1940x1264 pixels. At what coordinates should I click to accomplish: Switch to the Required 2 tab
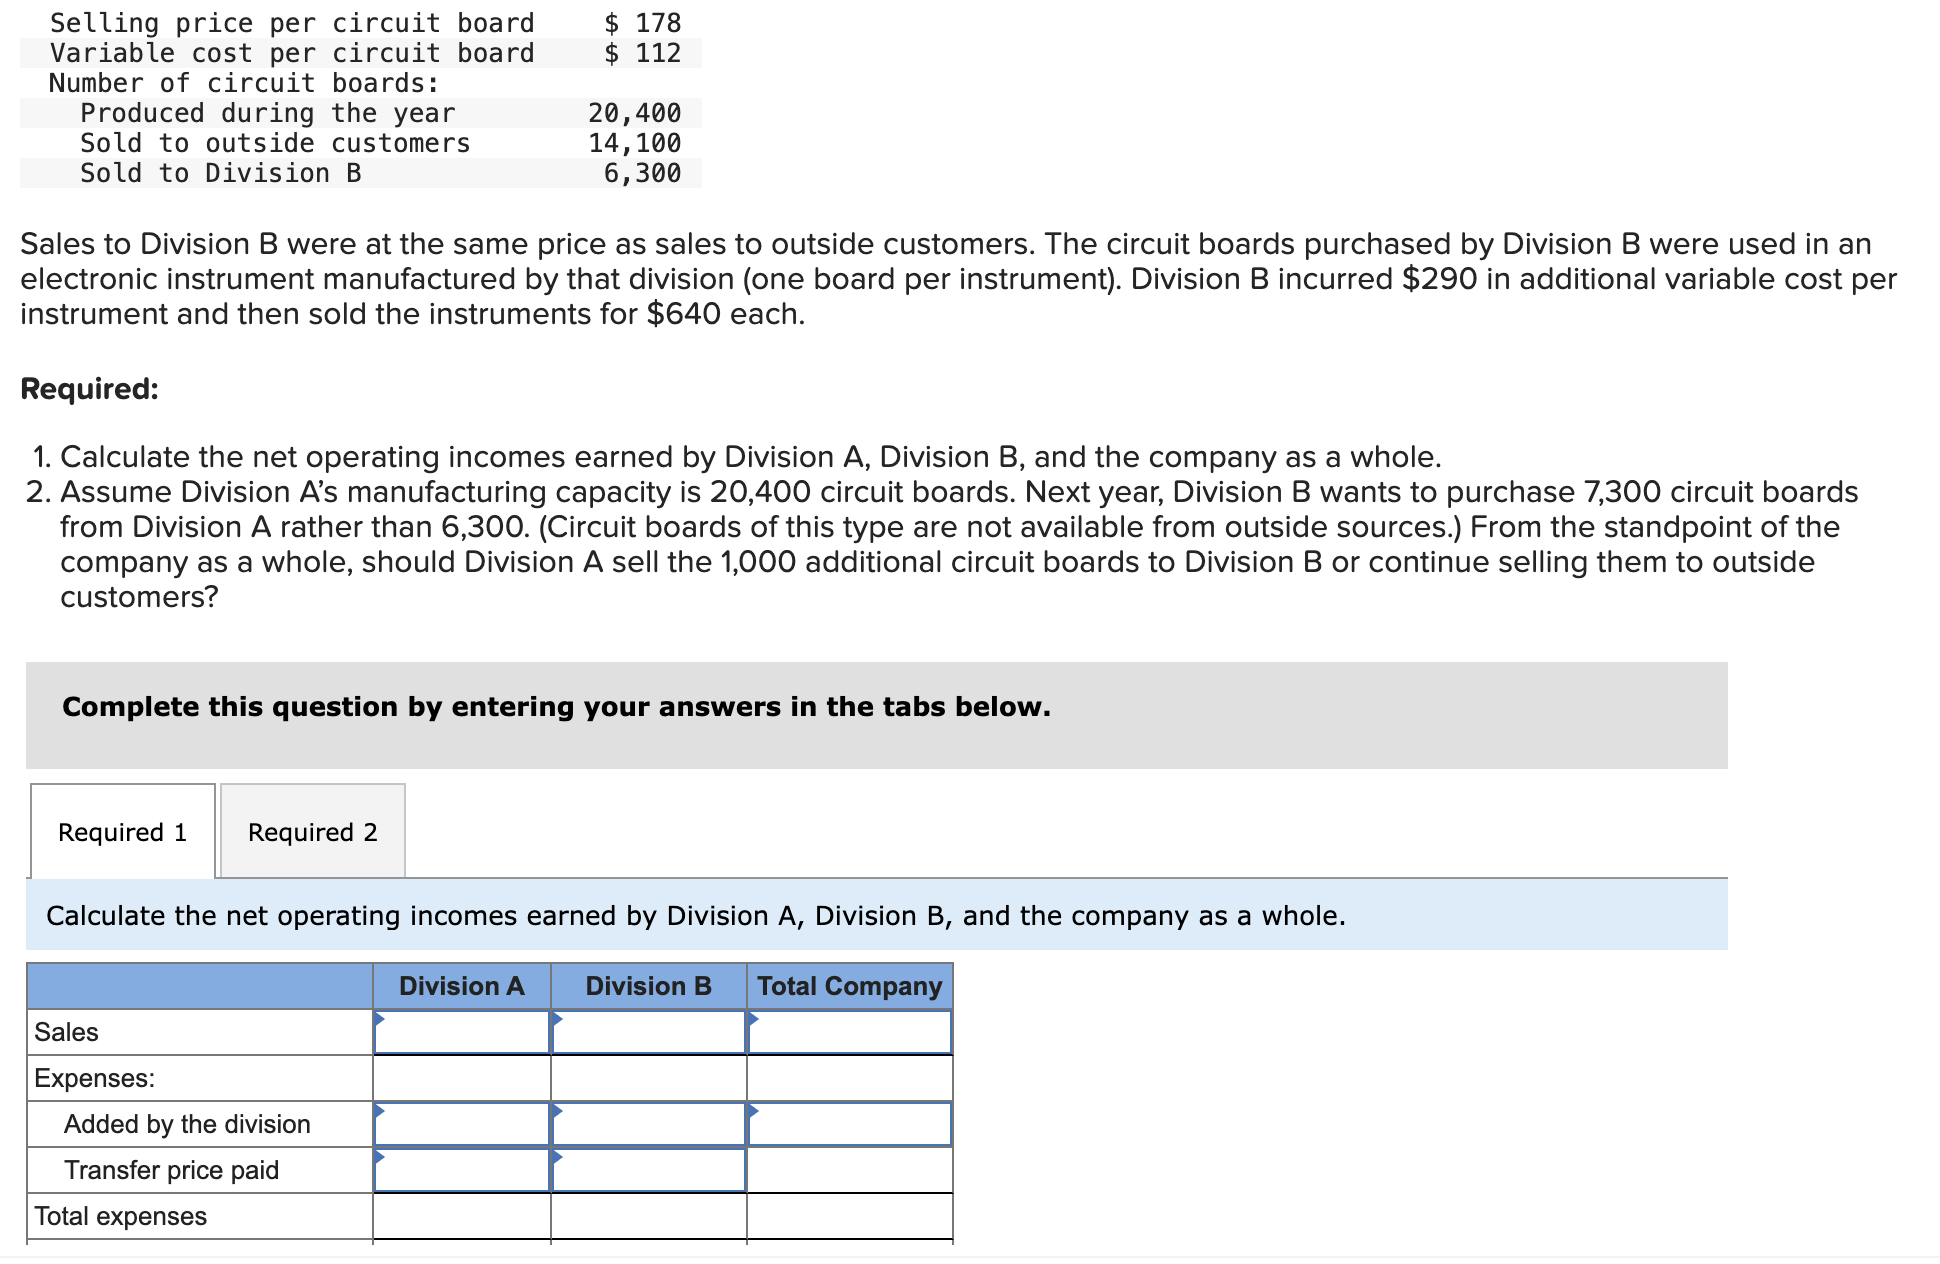(x=312, y=832)
